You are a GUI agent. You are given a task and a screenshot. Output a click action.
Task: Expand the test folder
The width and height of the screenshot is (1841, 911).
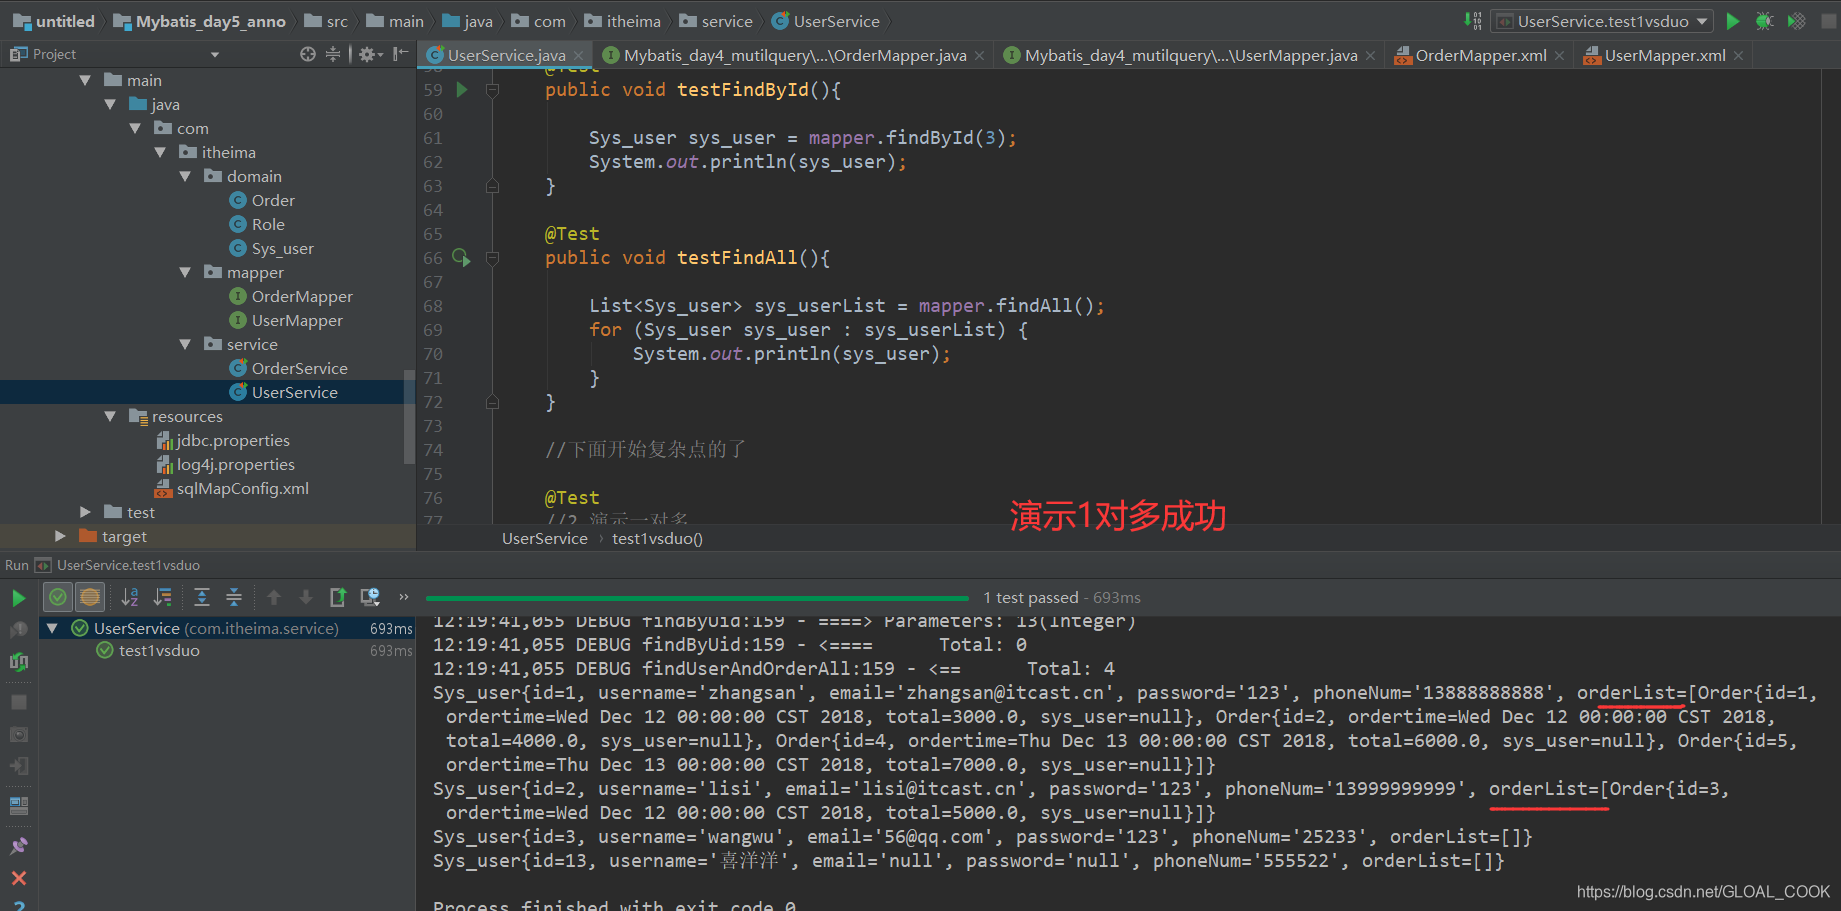pos(85,512)
